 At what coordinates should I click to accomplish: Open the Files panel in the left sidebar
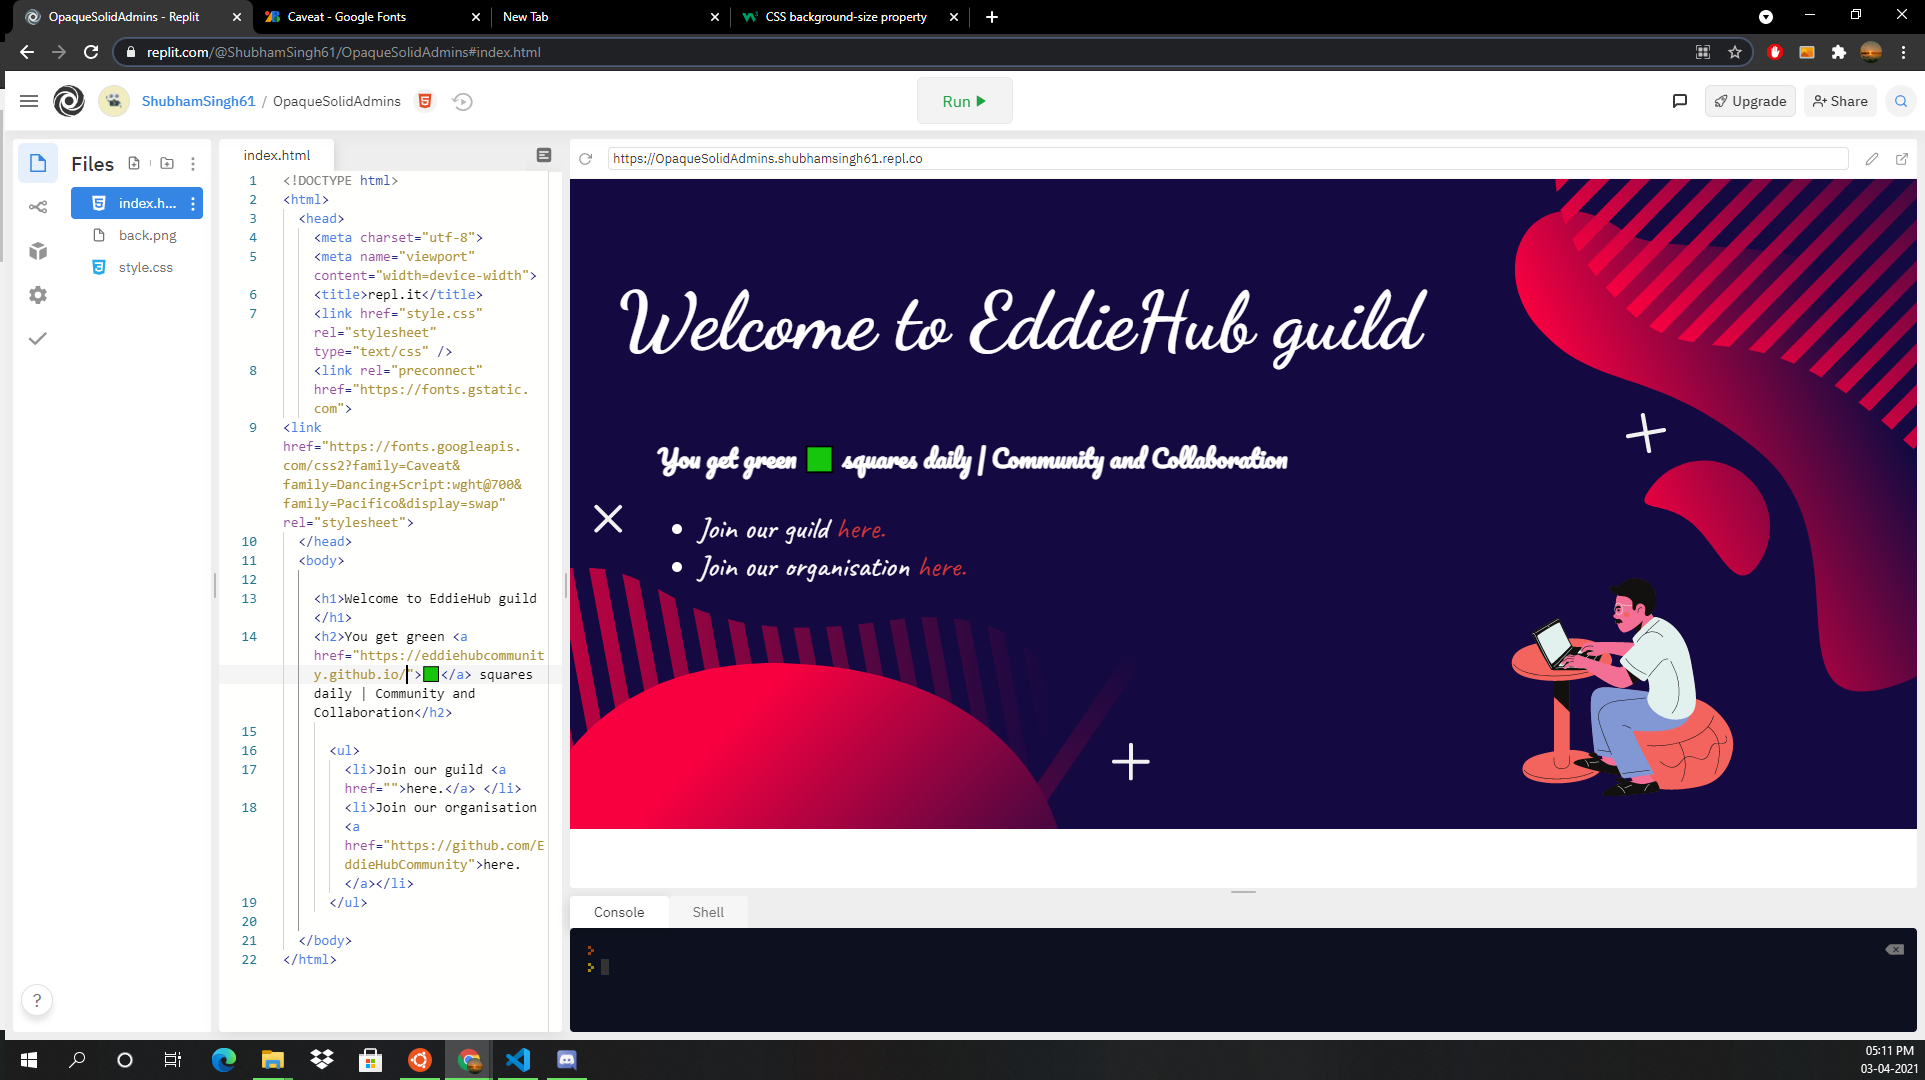(38, 162)
